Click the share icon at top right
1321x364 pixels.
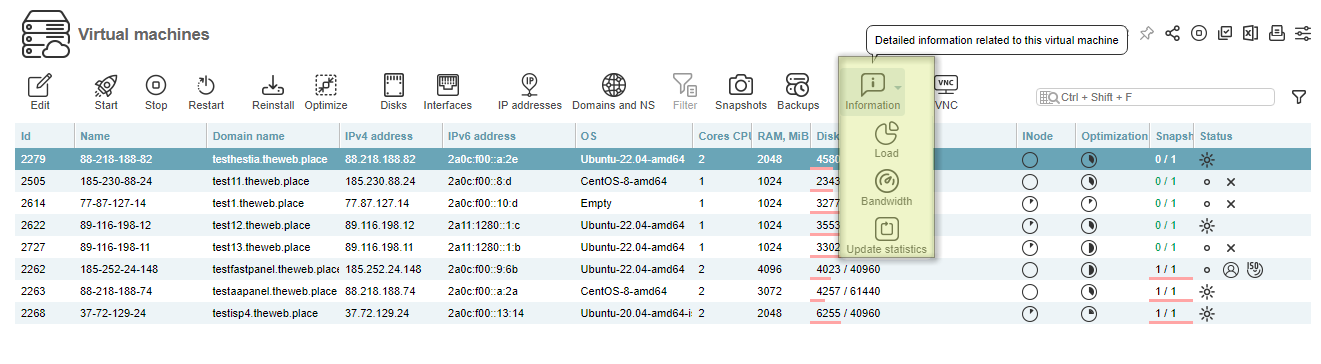click(x=1173, y=33)
